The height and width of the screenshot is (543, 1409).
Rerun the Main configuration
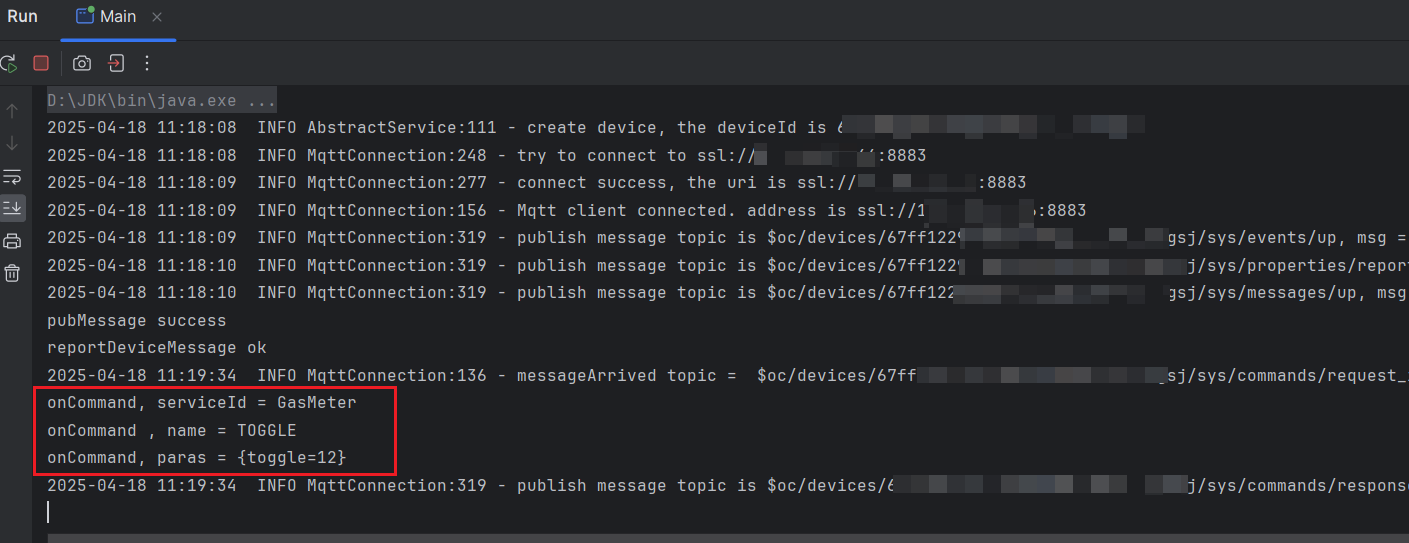click(8, 63)
